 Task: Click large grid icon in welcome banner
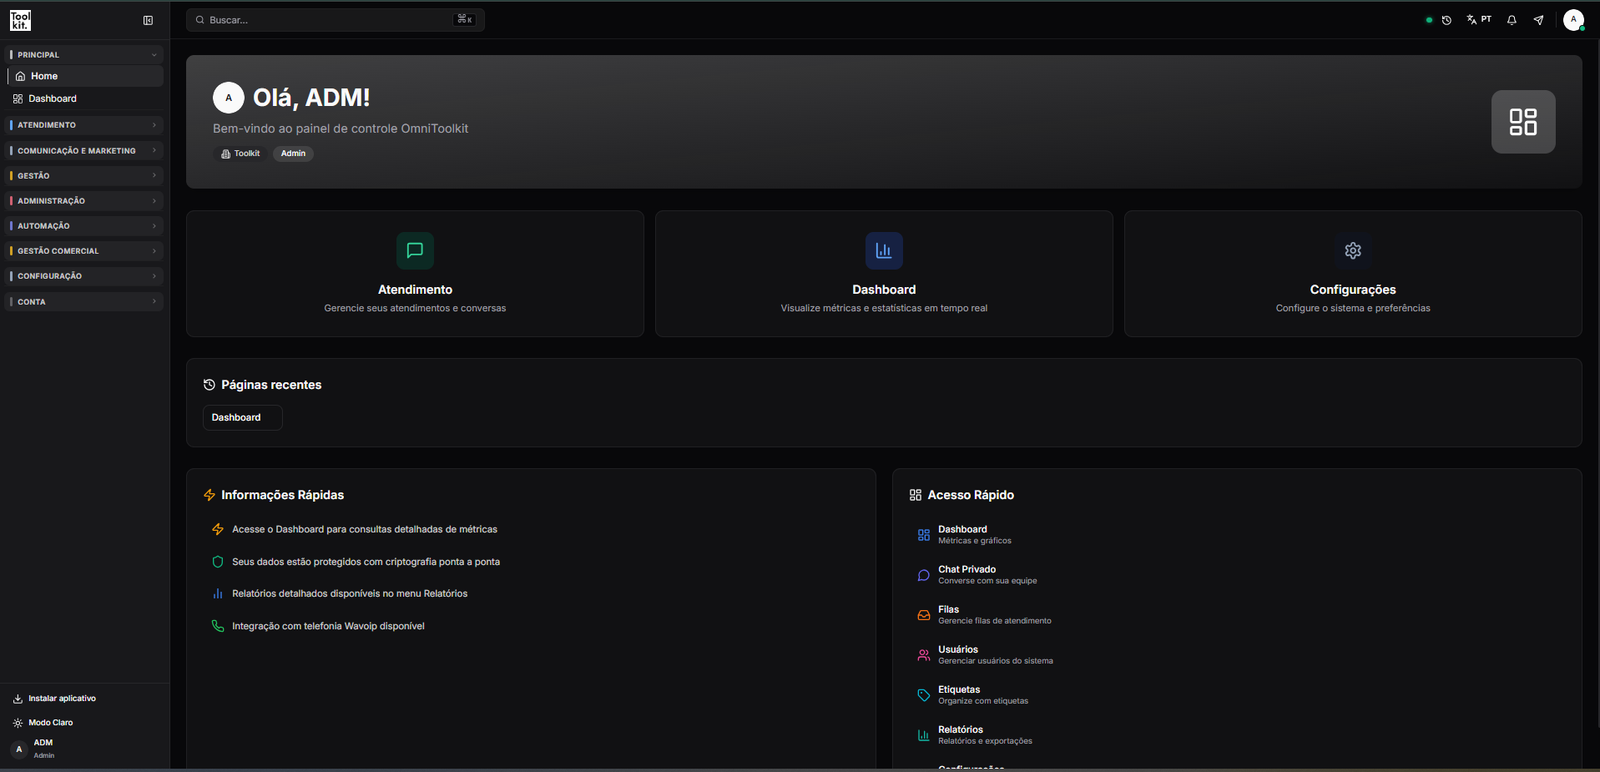click(1523, 122)
